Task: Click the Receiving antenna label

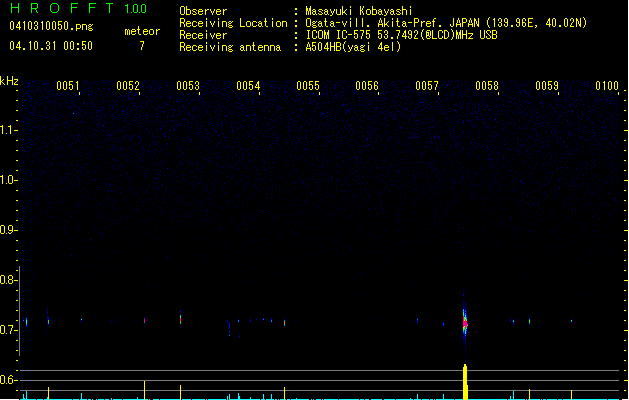Action: (230, 47)
